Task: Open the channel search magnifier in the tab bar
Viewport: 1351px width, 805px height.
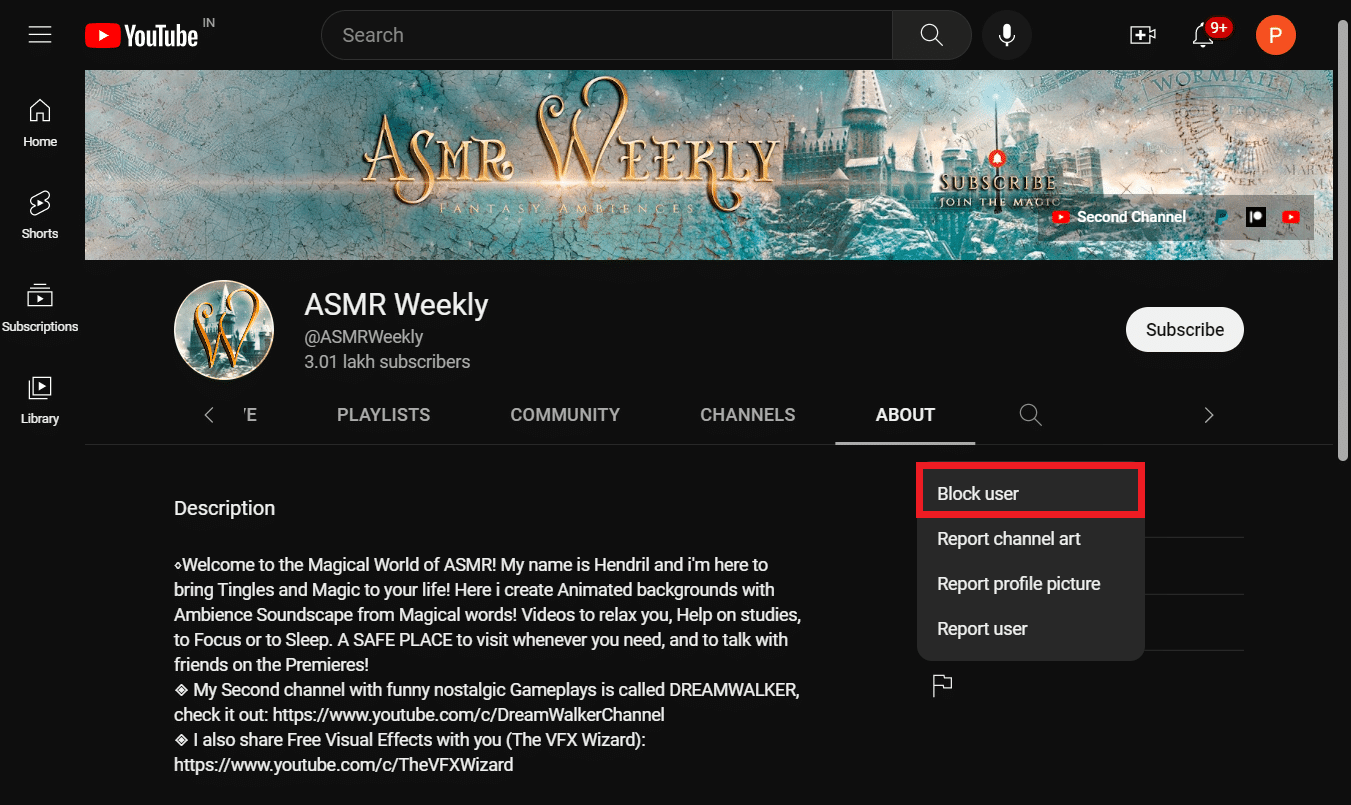Action: pos(1030,414)
